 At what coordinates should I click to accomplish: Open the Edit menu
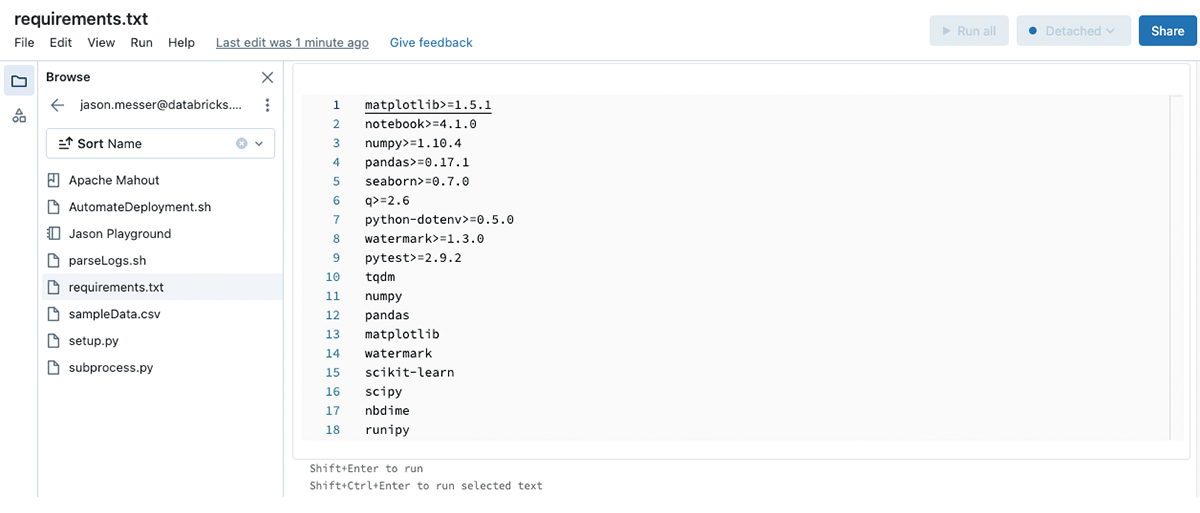pyautogui.click(x=61, y=43)
